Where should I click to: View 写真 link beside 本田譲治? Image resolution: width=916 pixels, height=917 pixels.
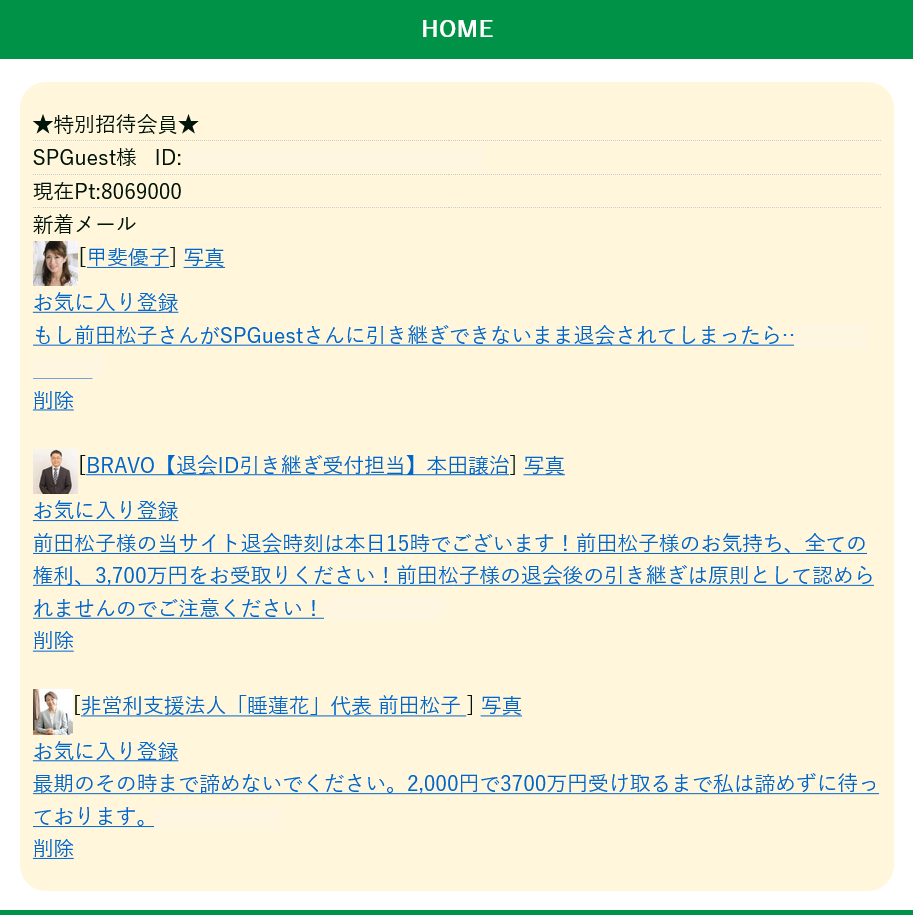[x=544, y=466]
